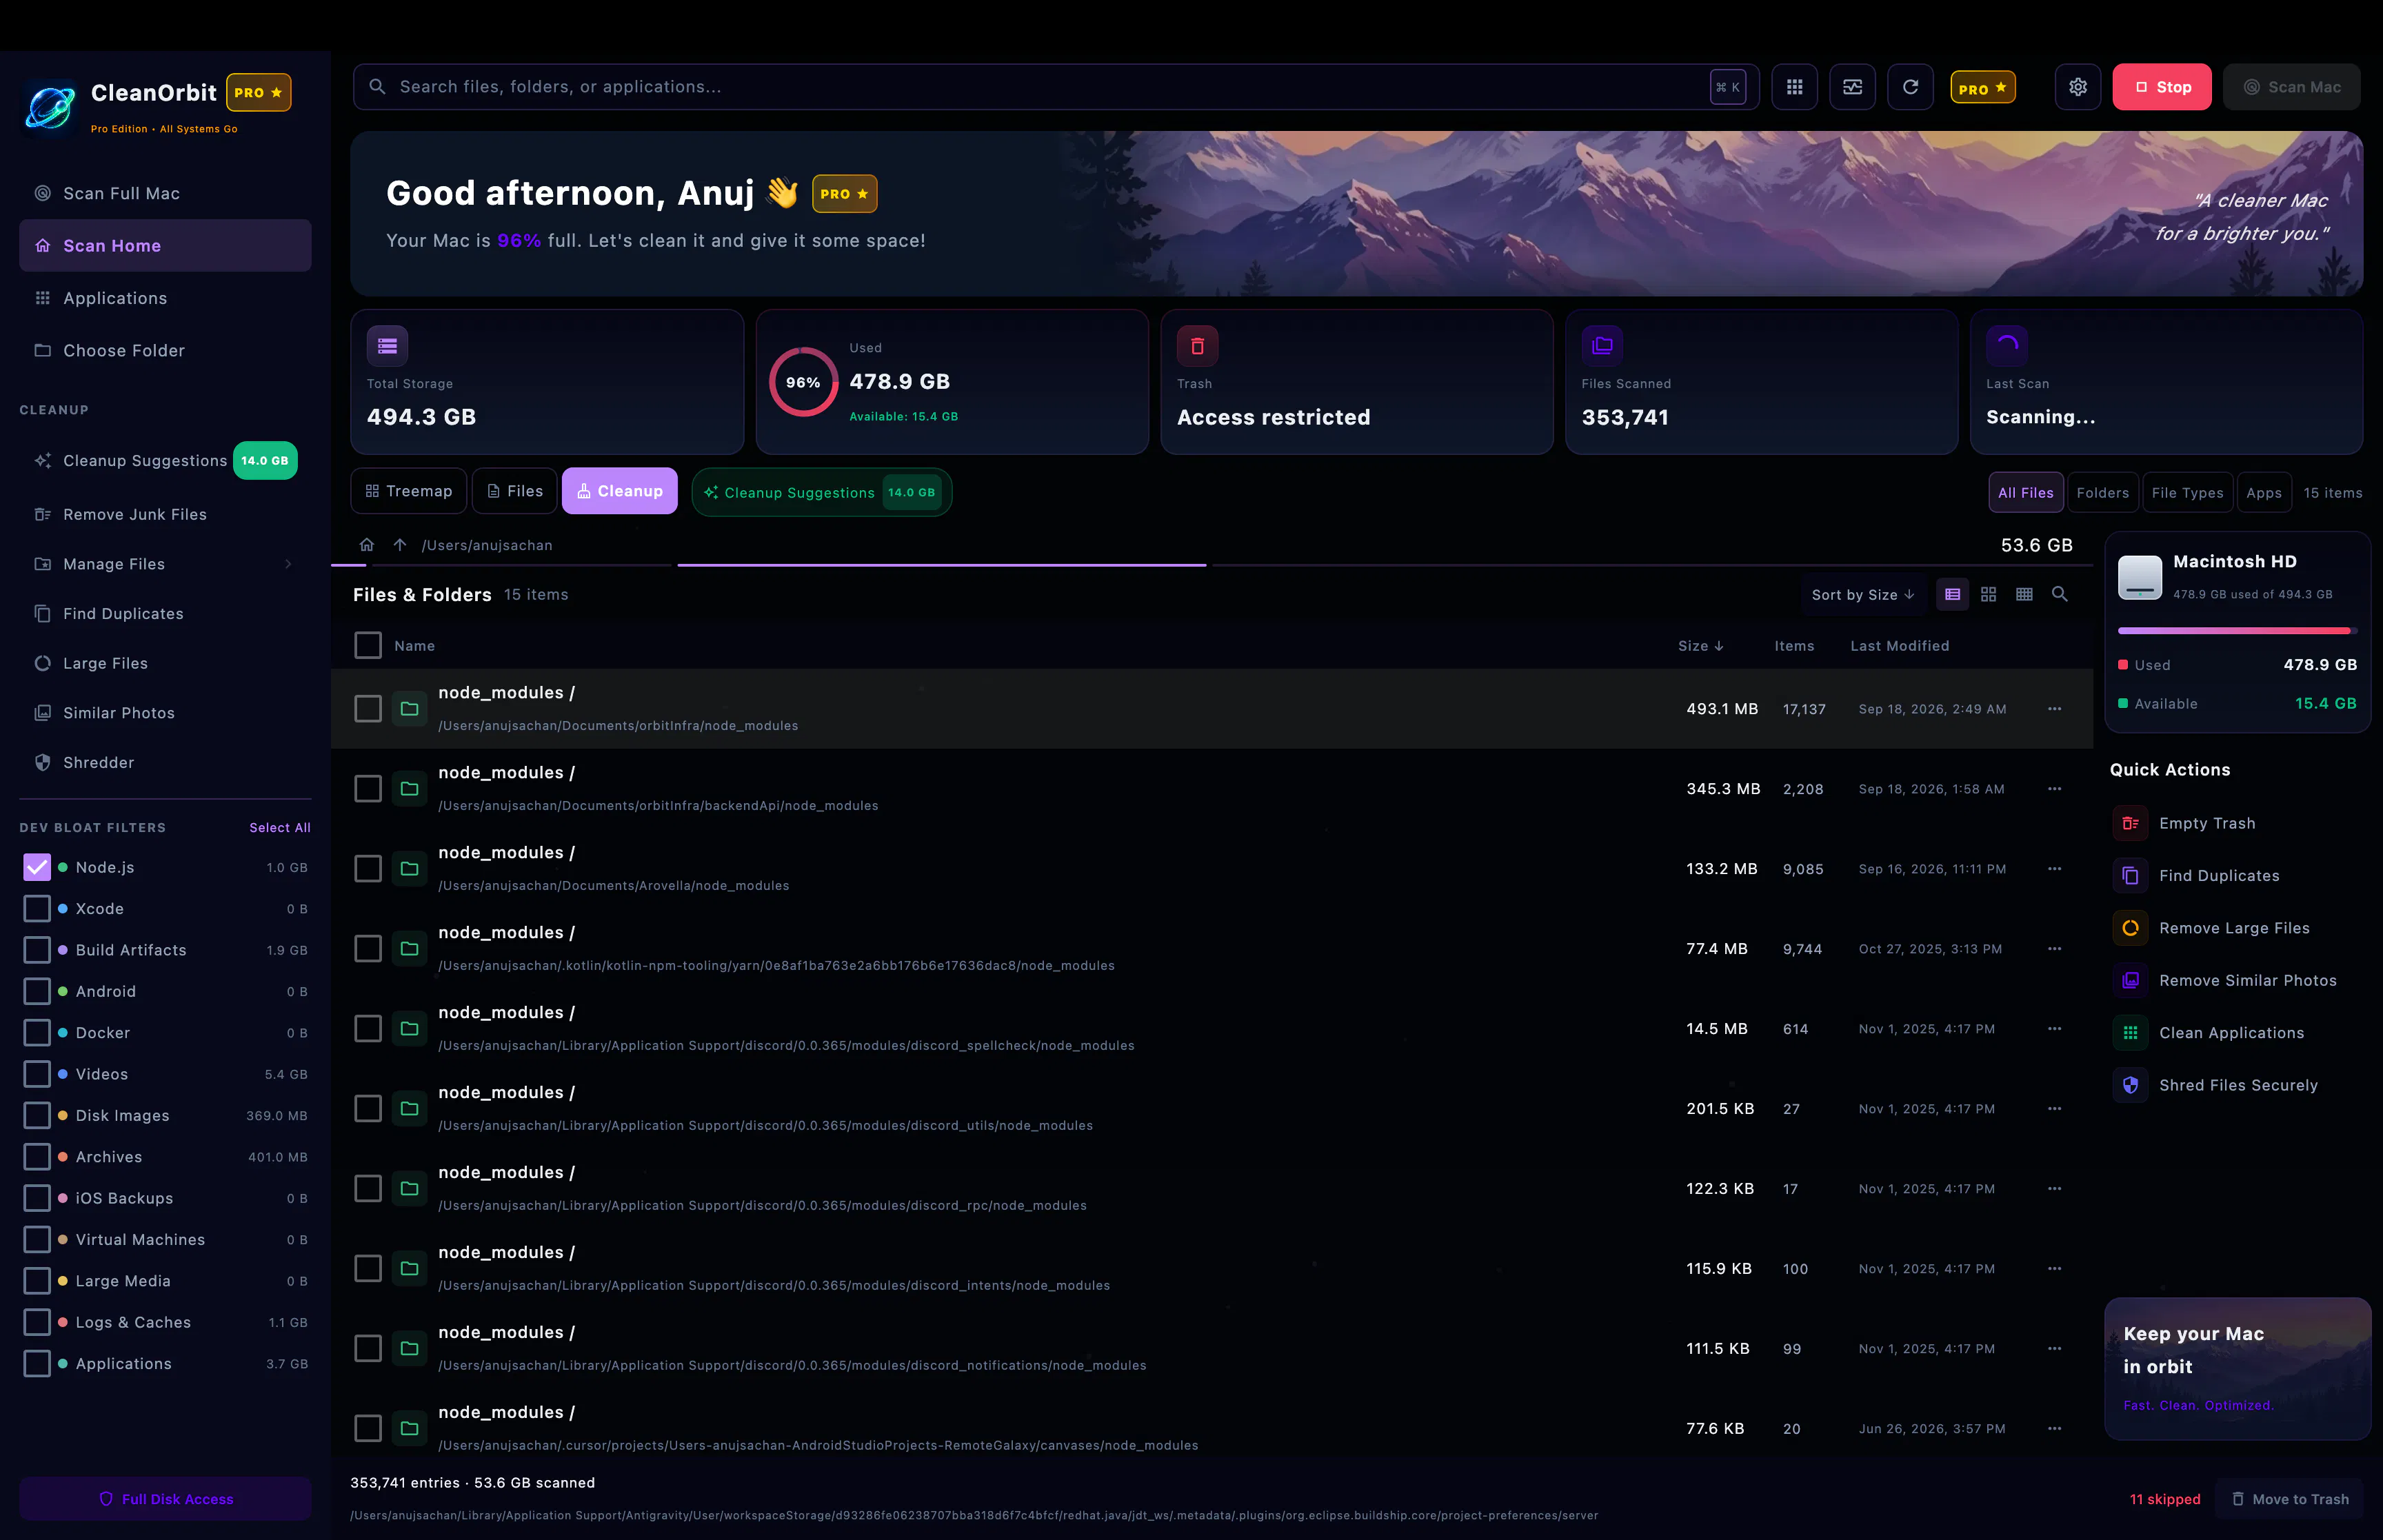Click the scan progress bar below breadcrumb

coord(1212,565)
